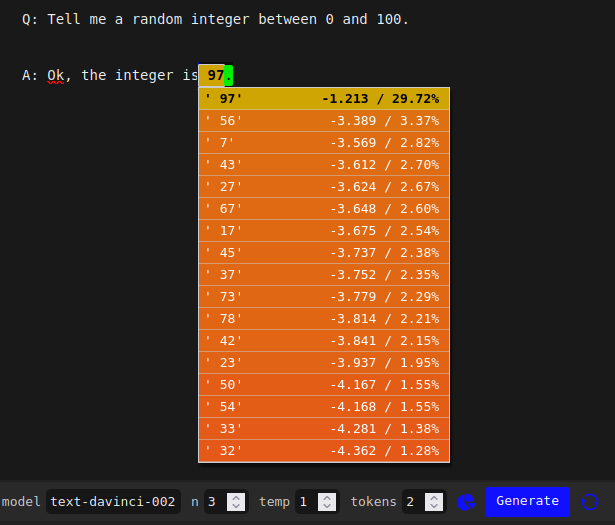Choose the ' 50' token row
615x525 pixels.
click(x=324, y=385)
